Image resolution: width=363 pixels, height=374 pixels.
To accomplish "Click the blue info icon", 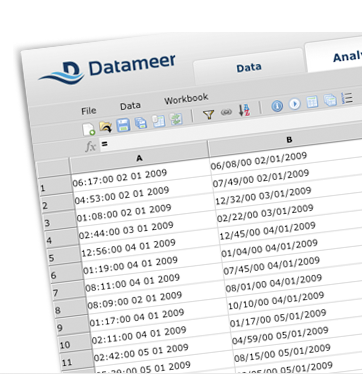I will [277, 106].
